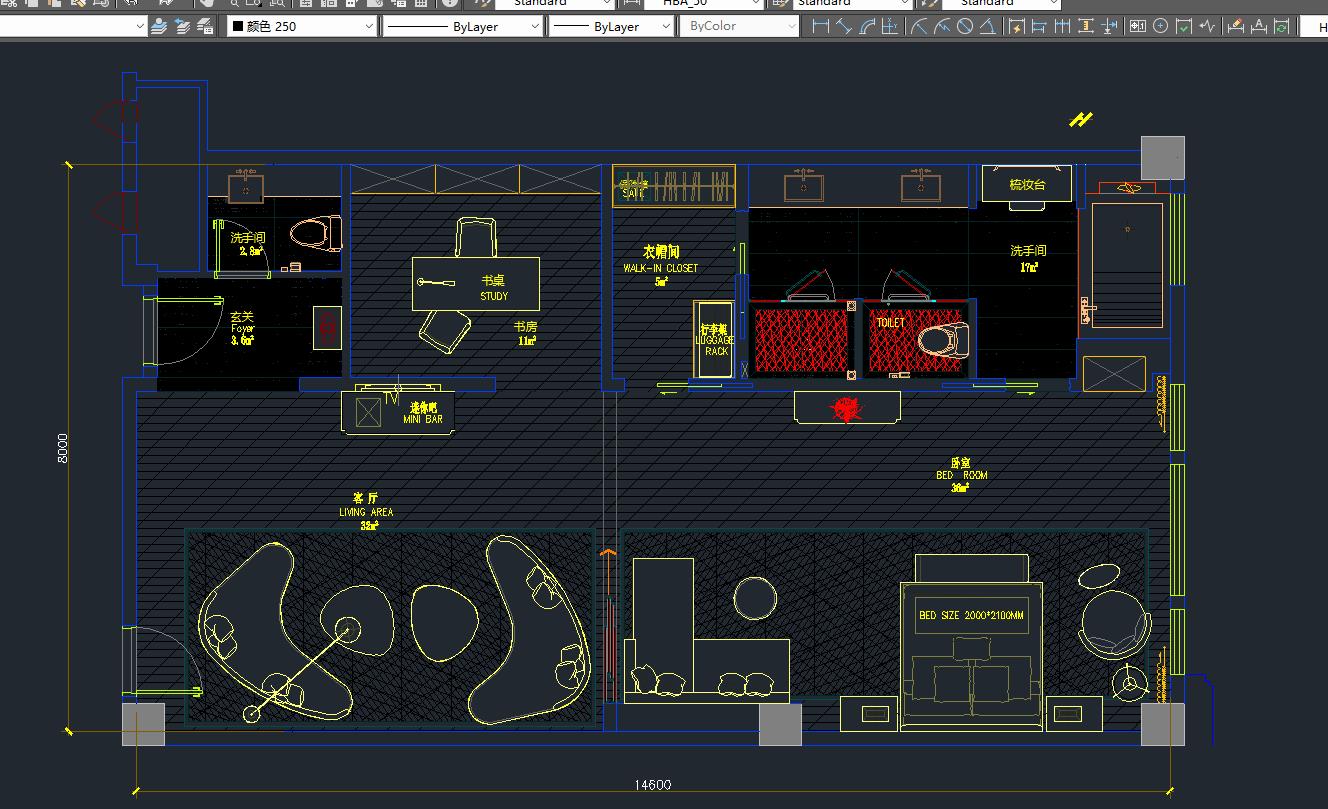Select the 8000 vertical dimension text
Viewport: 1328px width, 809px height.
62,447
